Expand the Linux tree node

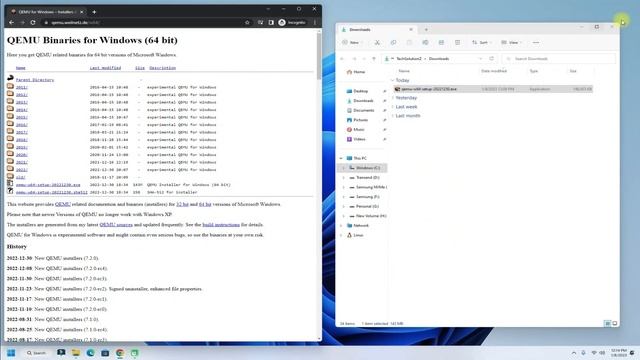341,235
